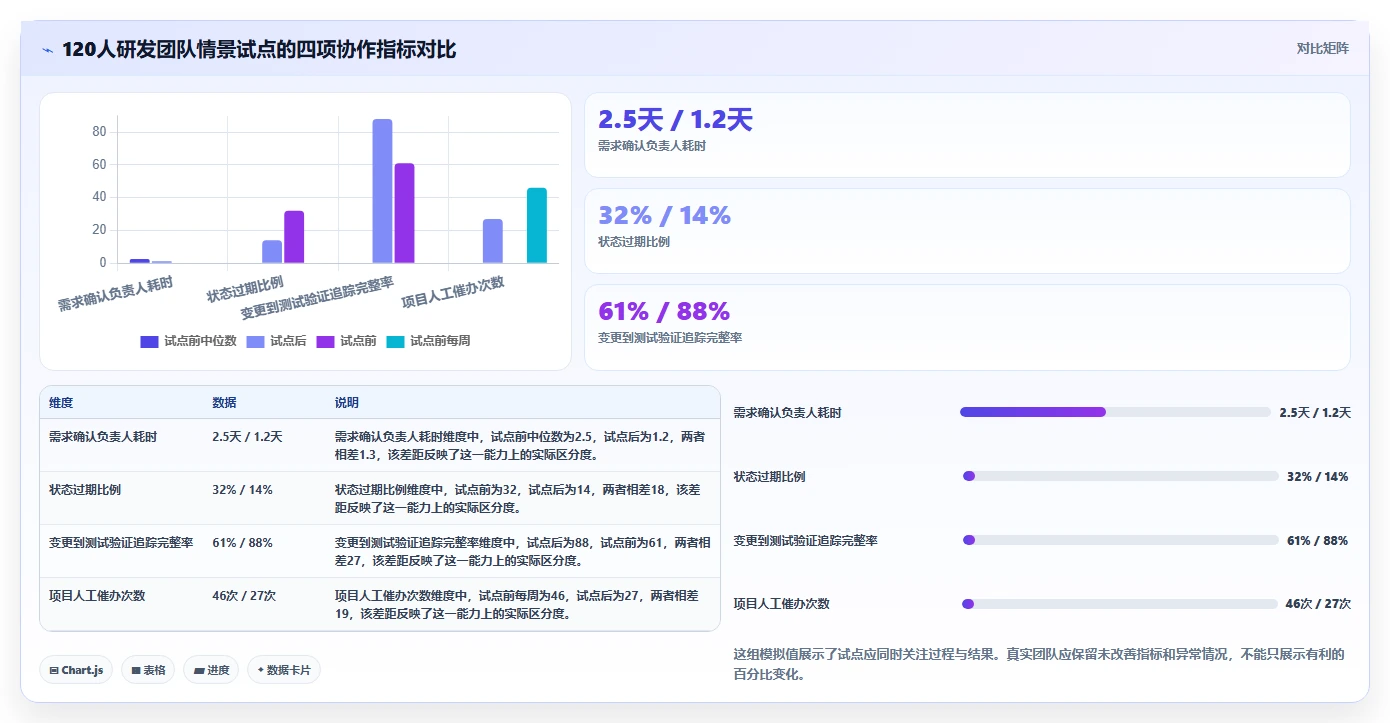Click the 变更到测试验证追踪完整率 progress bar
Viewport: 1390px width, 723px height.
[x=1120, y=540]
